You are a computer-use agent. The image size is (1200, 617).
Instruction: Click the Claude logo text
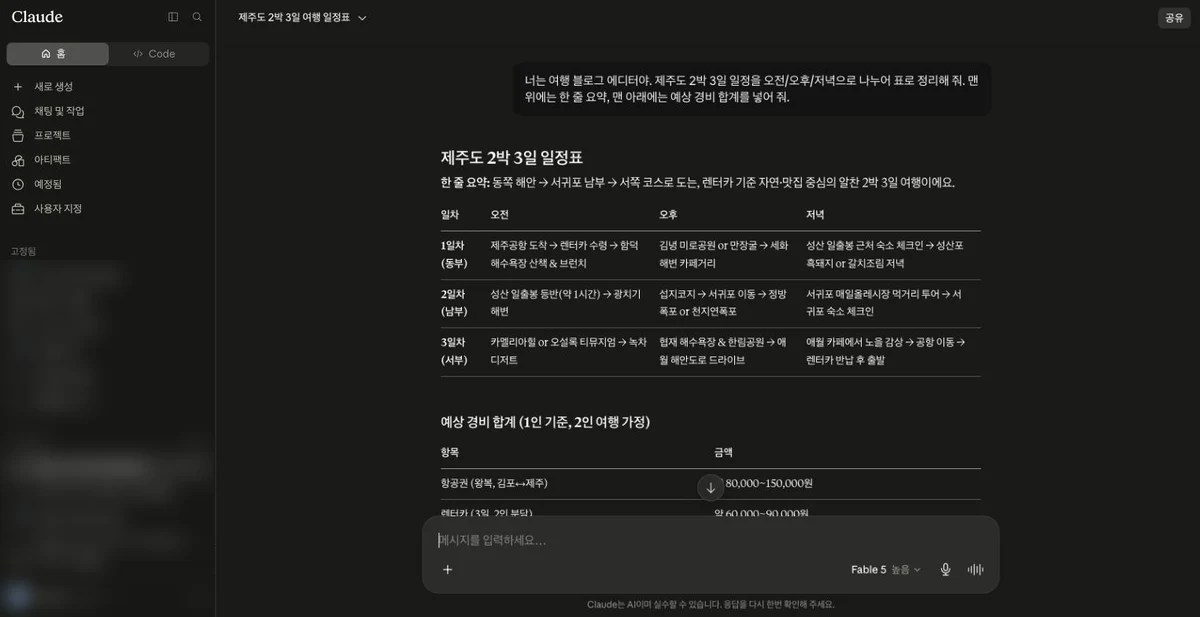[37, 17]
